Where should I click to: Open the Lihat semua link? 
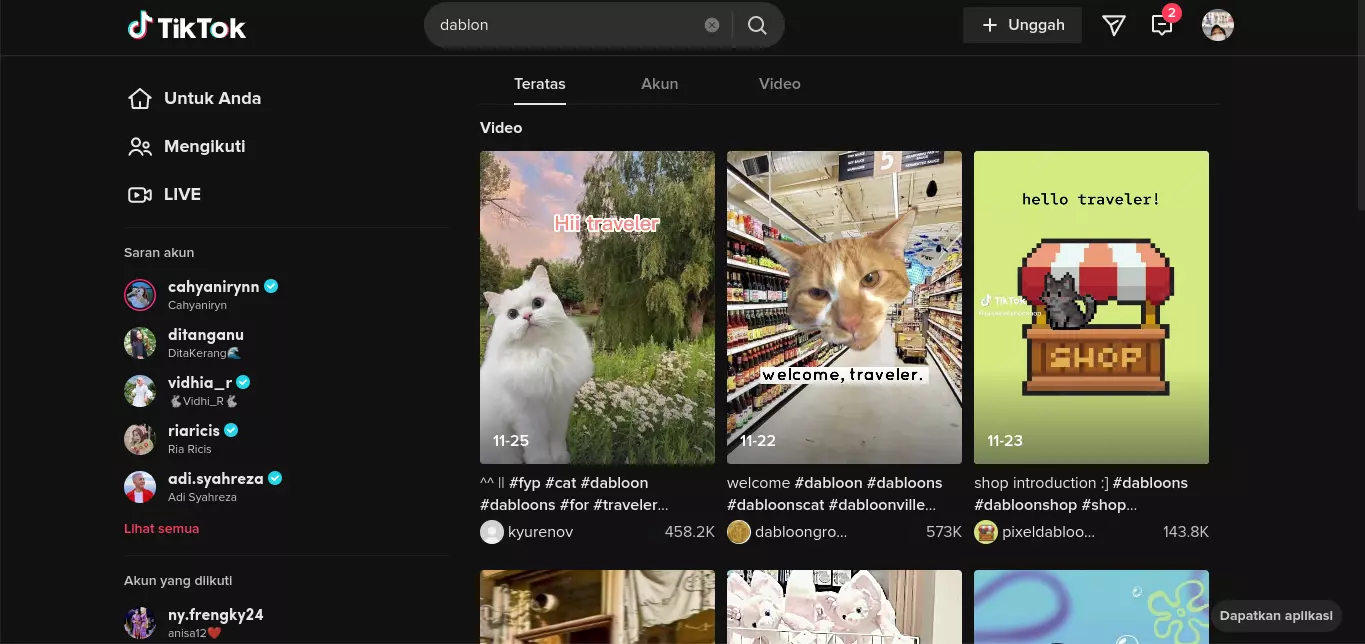pyautogui.click(x=161, y=528)
